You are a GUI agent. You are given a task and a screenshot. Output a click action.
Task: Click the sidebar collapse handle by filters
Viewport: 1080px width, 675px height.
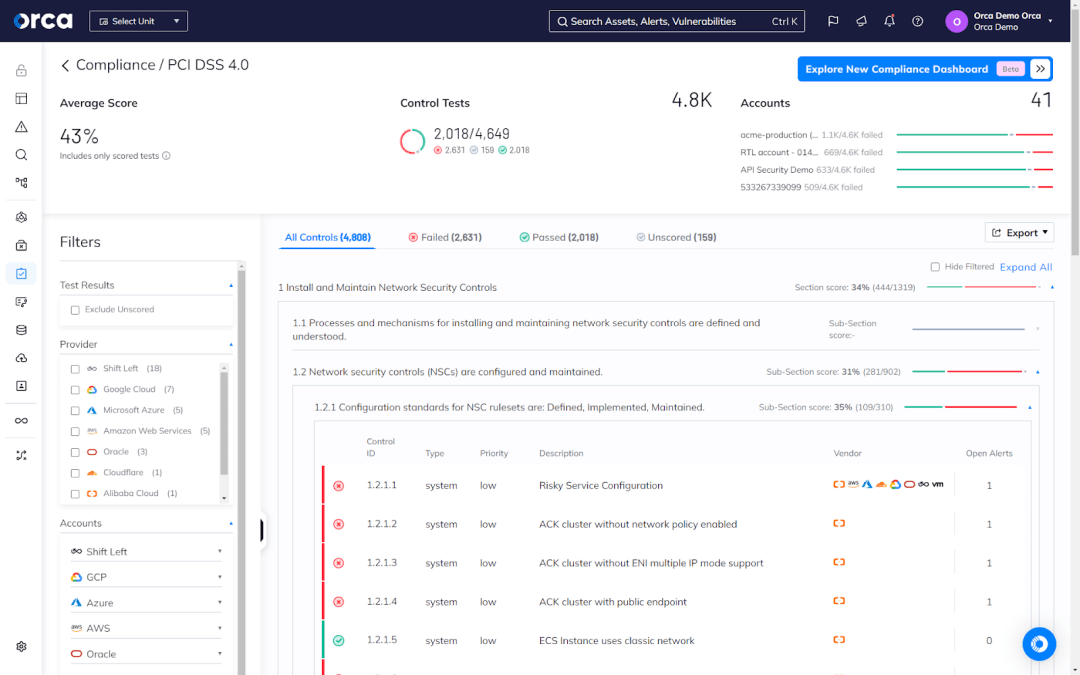262,530
